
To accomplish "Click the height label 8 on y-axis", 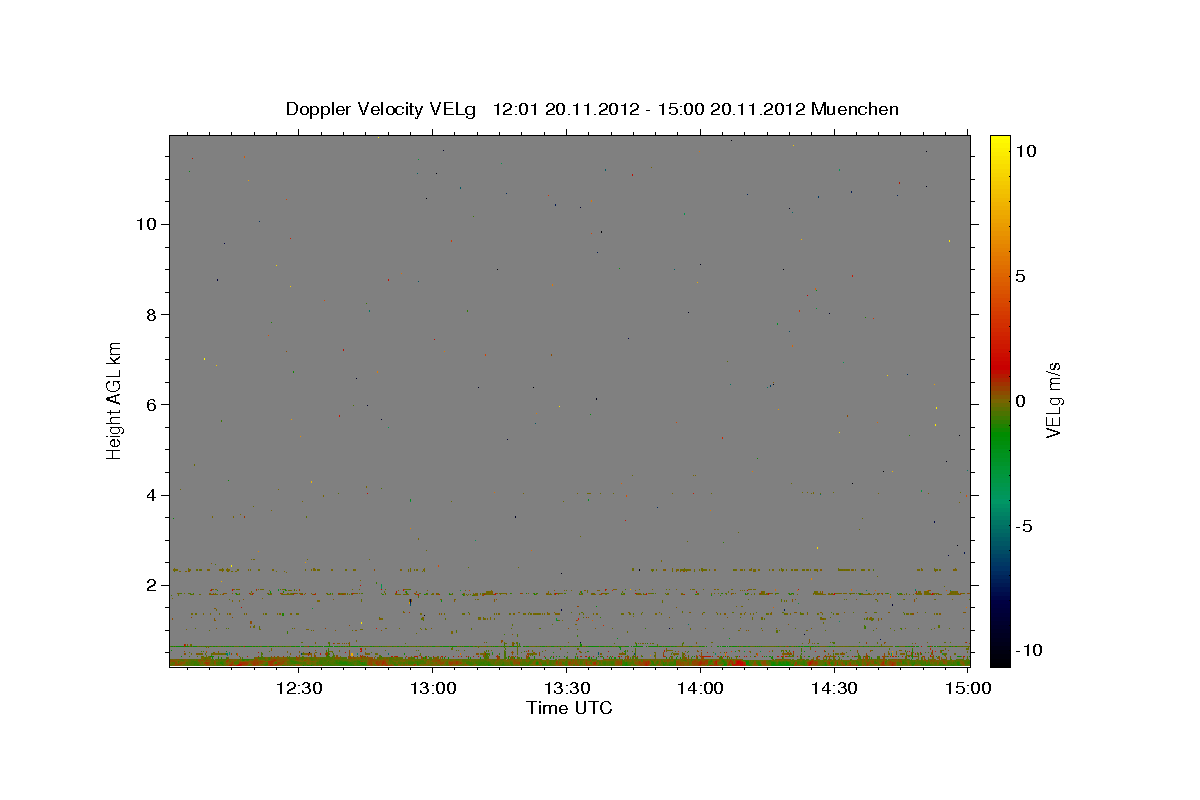I will 150,314.
